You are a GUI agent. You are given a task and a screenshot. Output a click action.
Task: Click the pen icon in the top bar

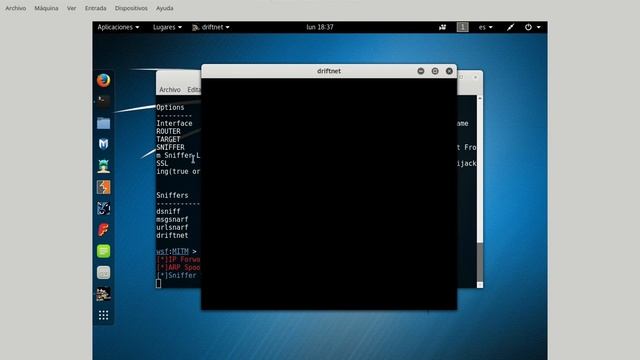[x=510, y=27]
